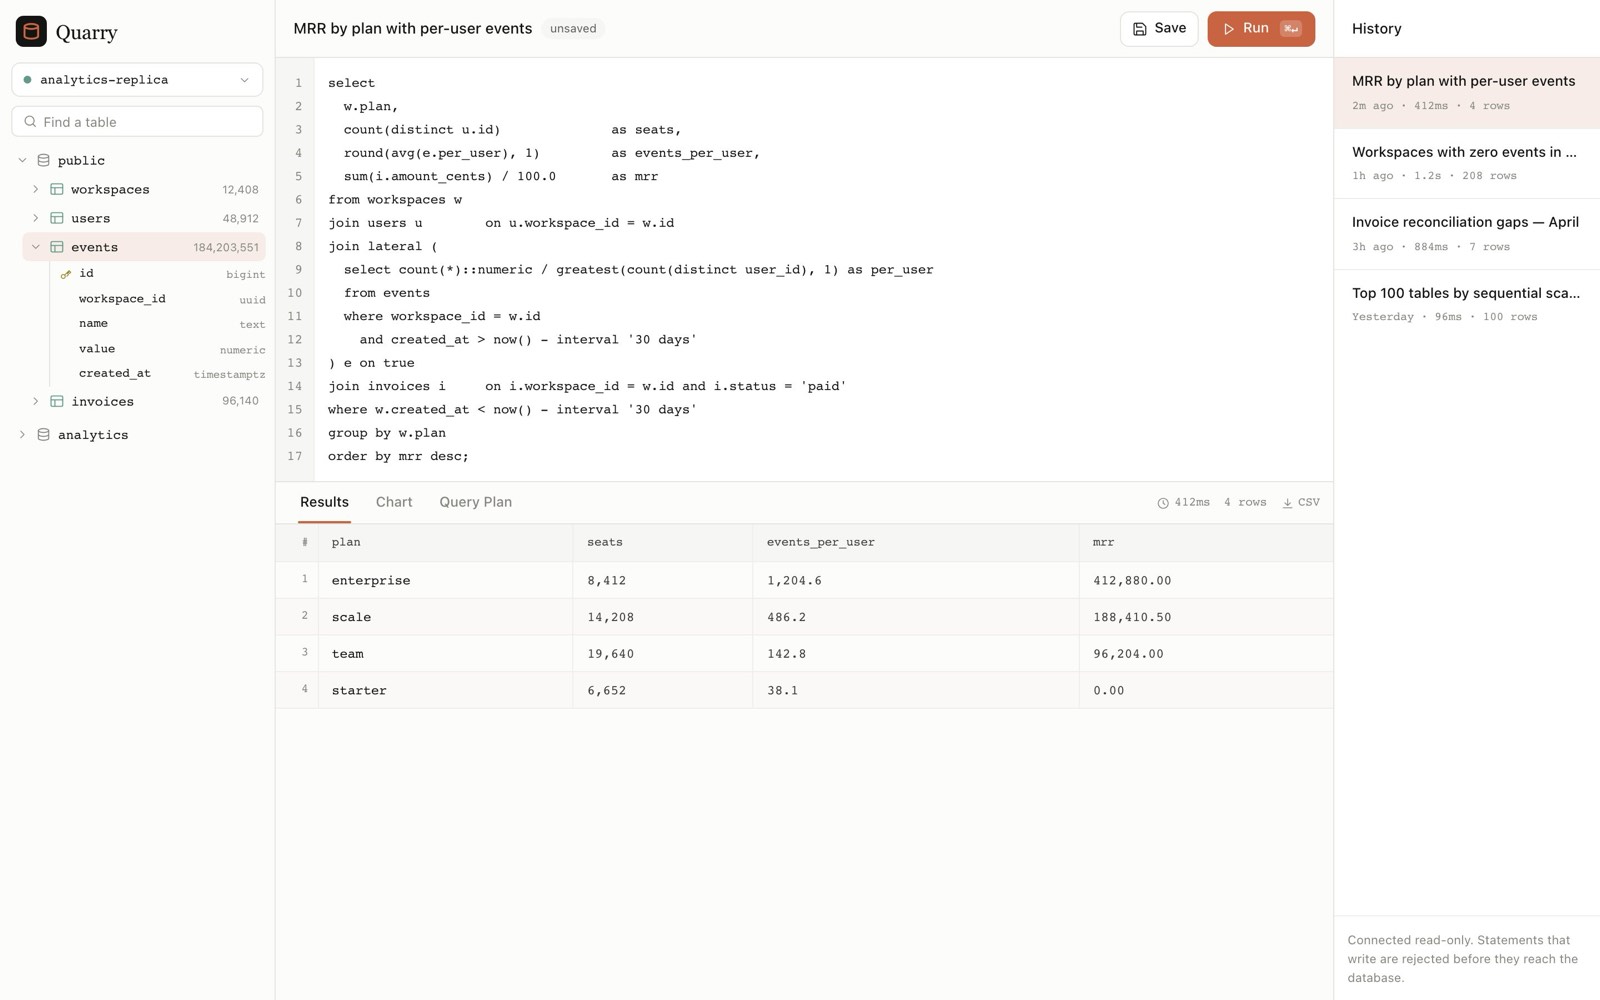Image resolution: width=1600 pixels, height=1000 pixels.
Task: Switch to the Results tab
Action: click(324, 502)
